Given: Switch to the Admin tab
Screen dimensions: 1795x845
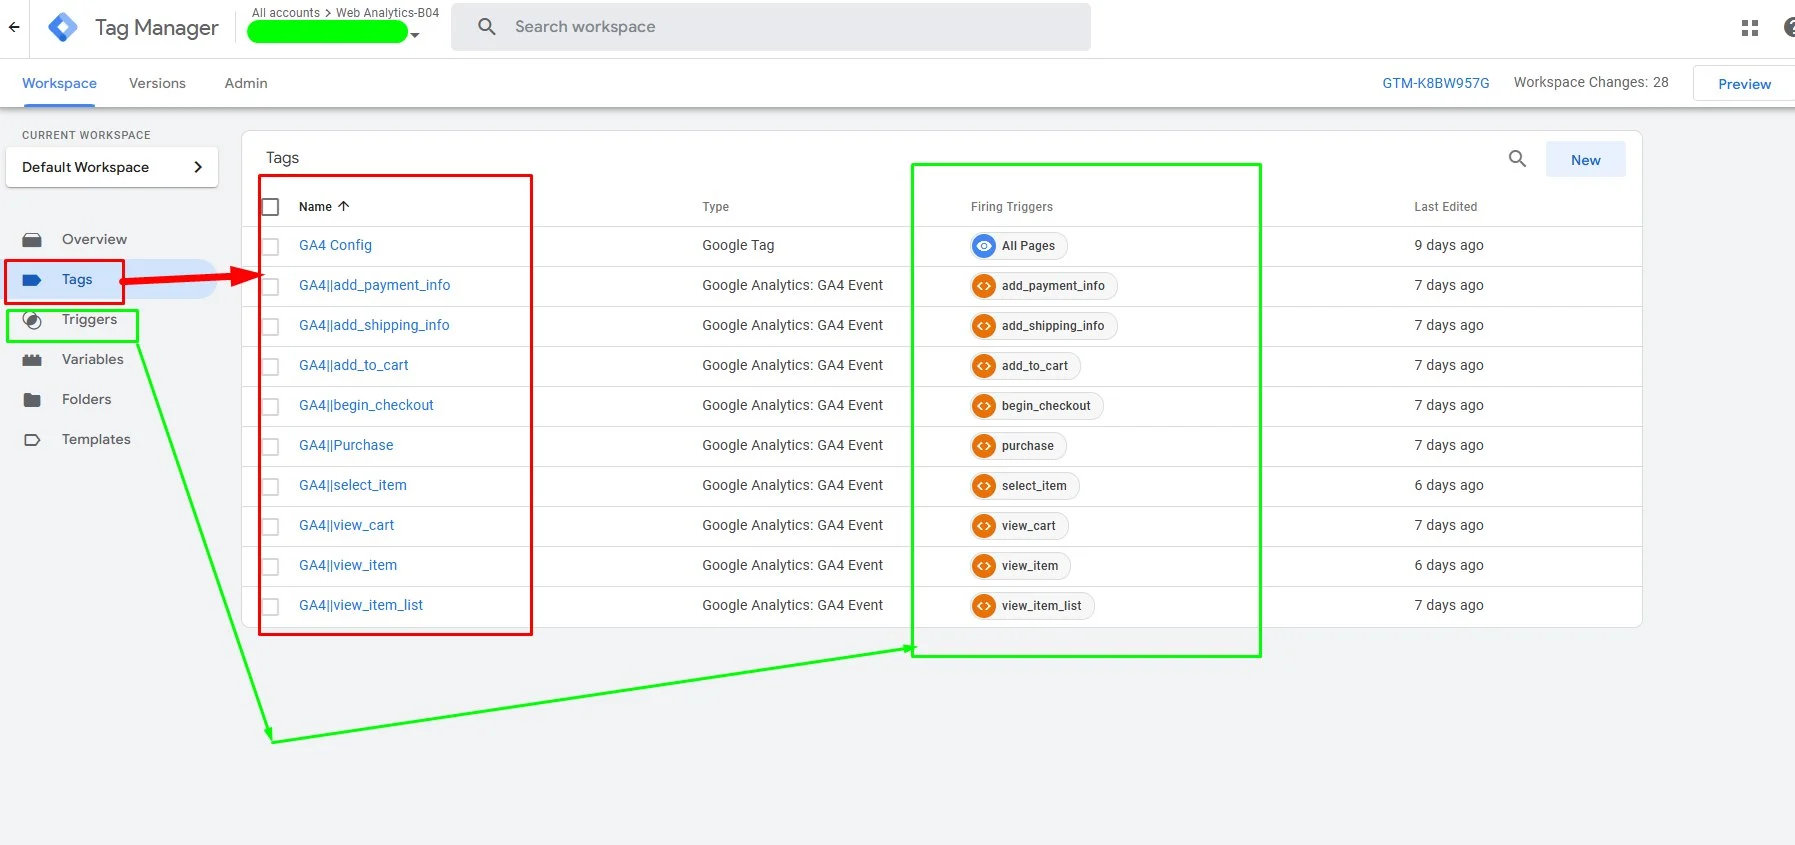Looking at the screenshot, I should (246, 83).
